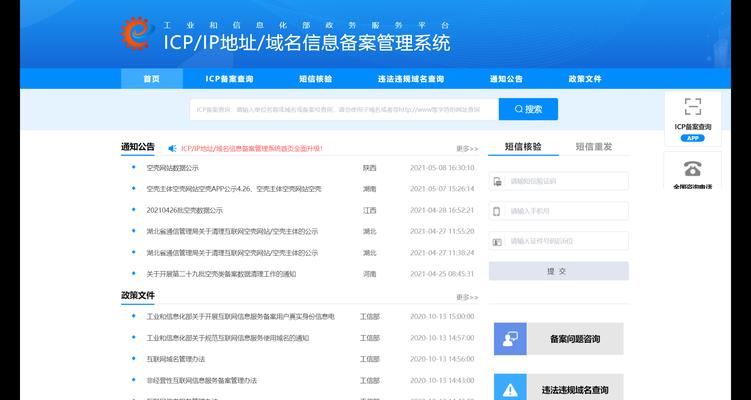Screen dimensions: 751x400
Task: Click the telephone consultation icon
Action: click(693, 169)
